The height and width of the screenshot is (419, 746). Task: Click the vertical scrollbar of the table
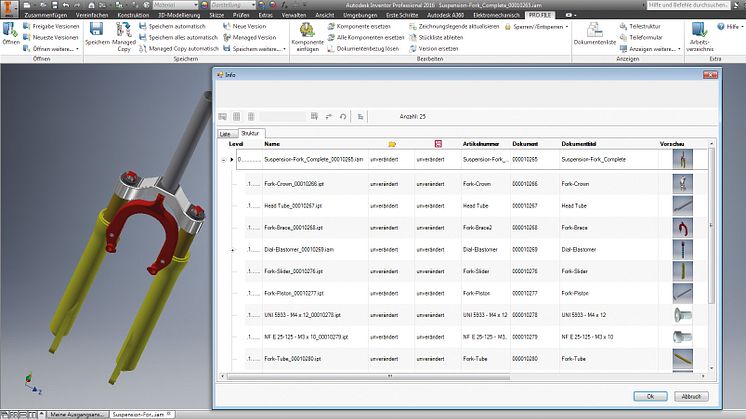pos(711,226)
